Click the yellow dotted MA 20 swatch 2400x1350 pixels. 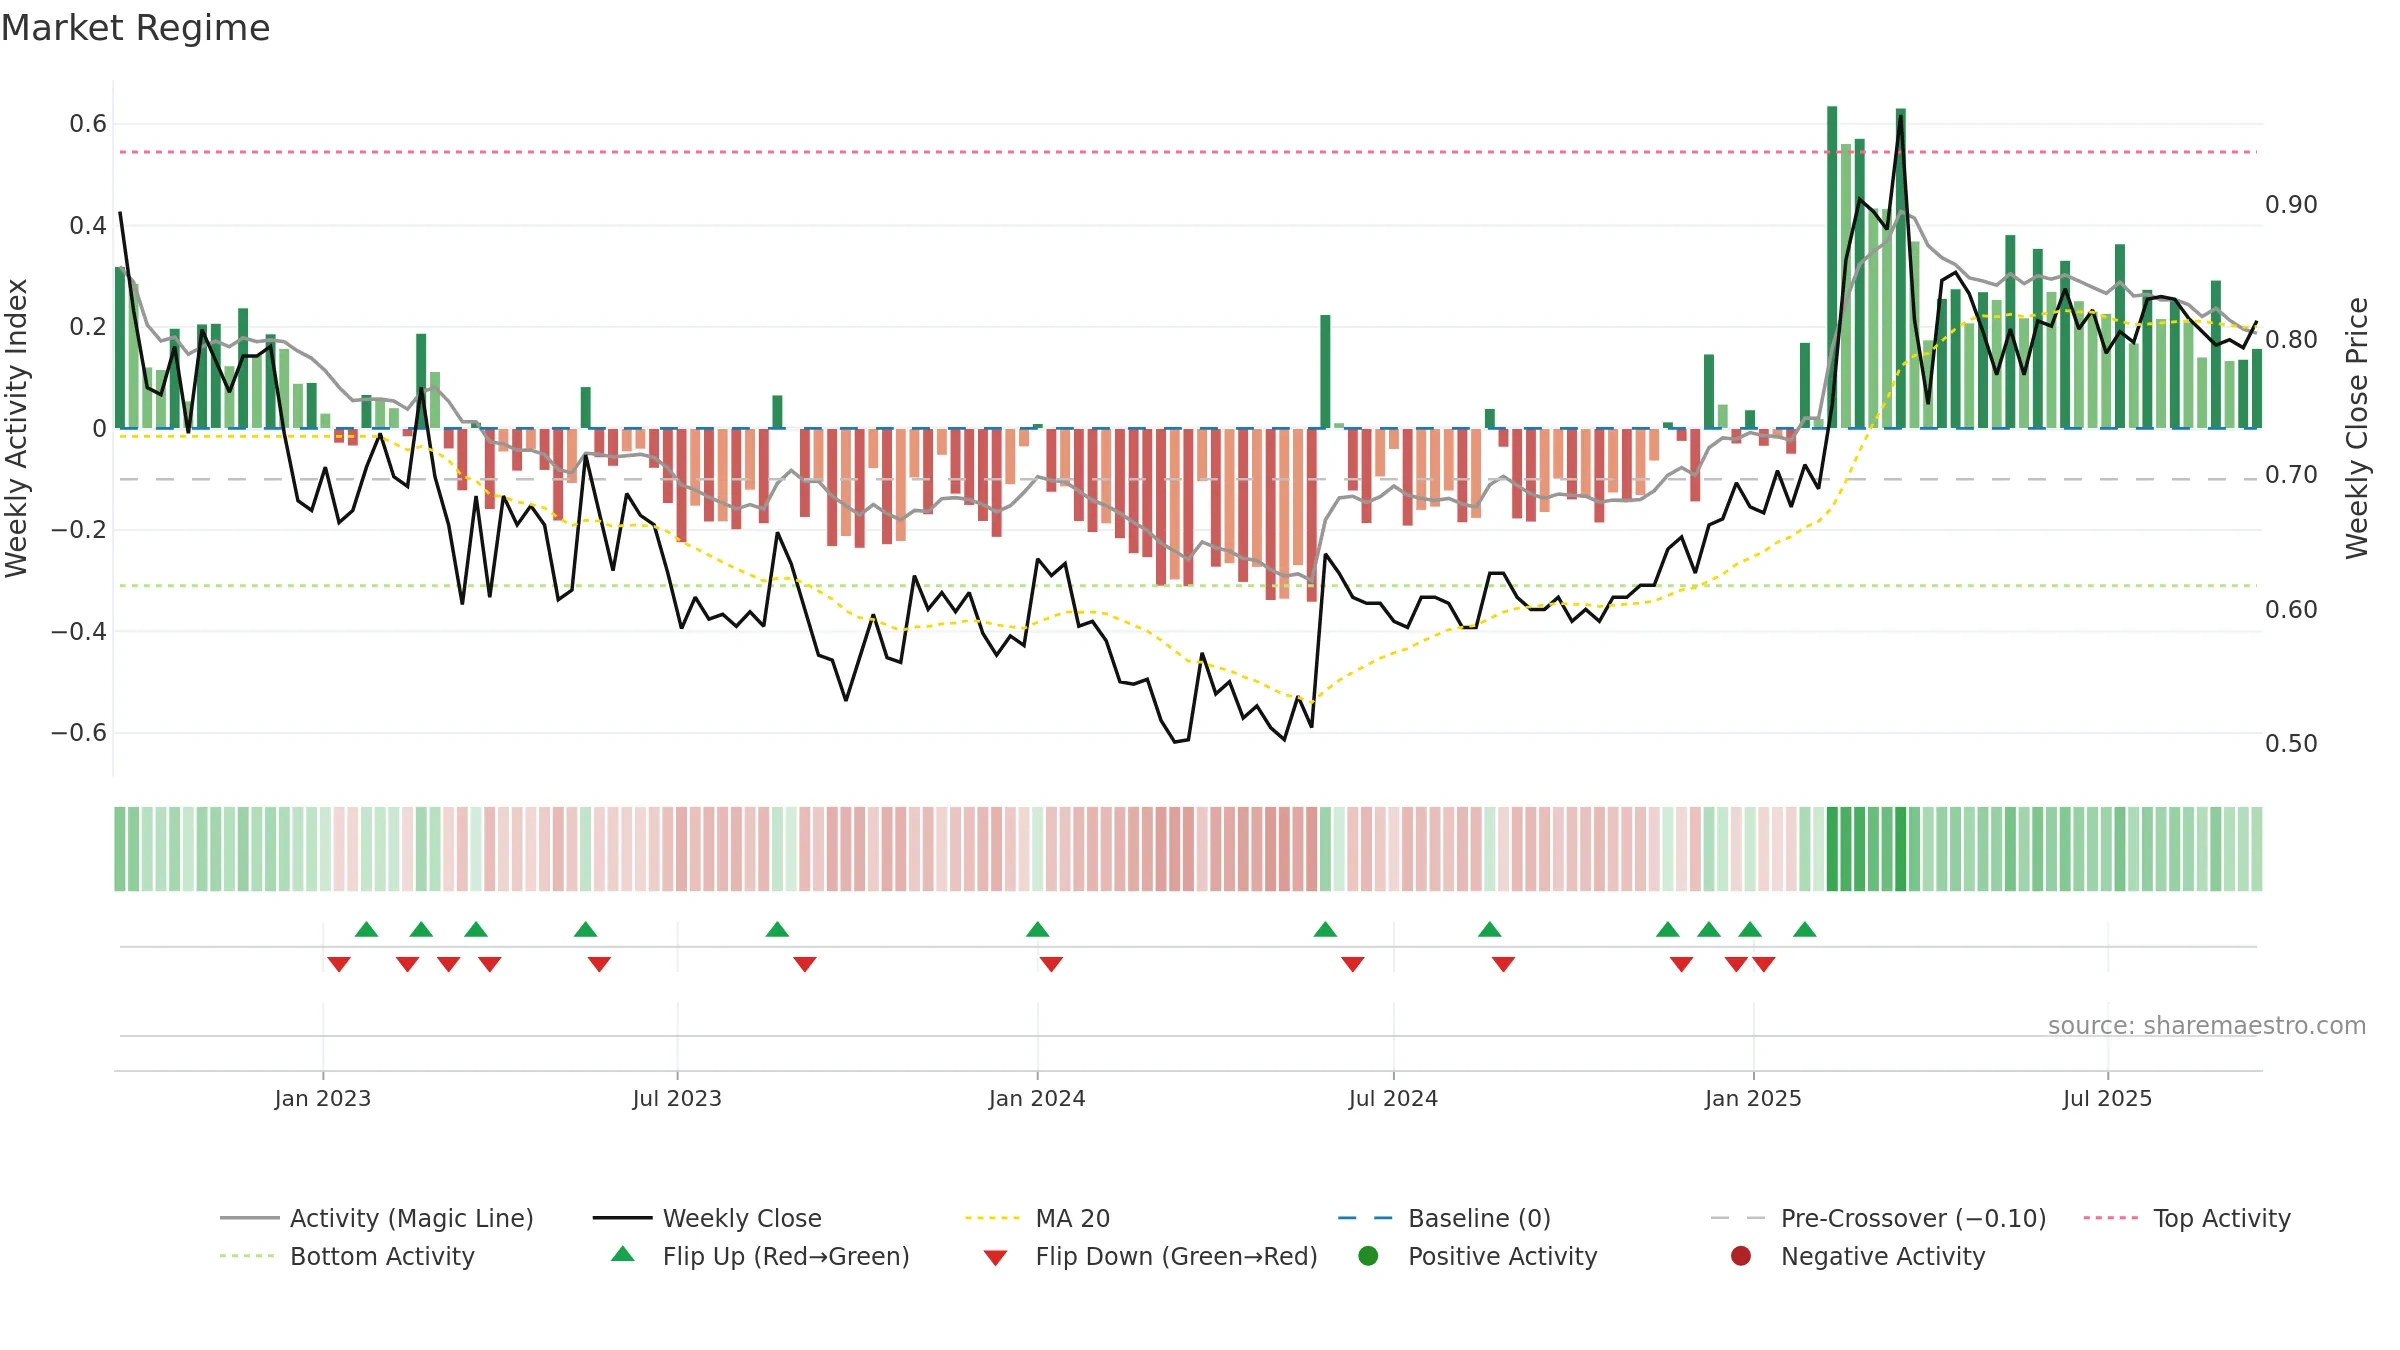click(x=994, y=1218)
